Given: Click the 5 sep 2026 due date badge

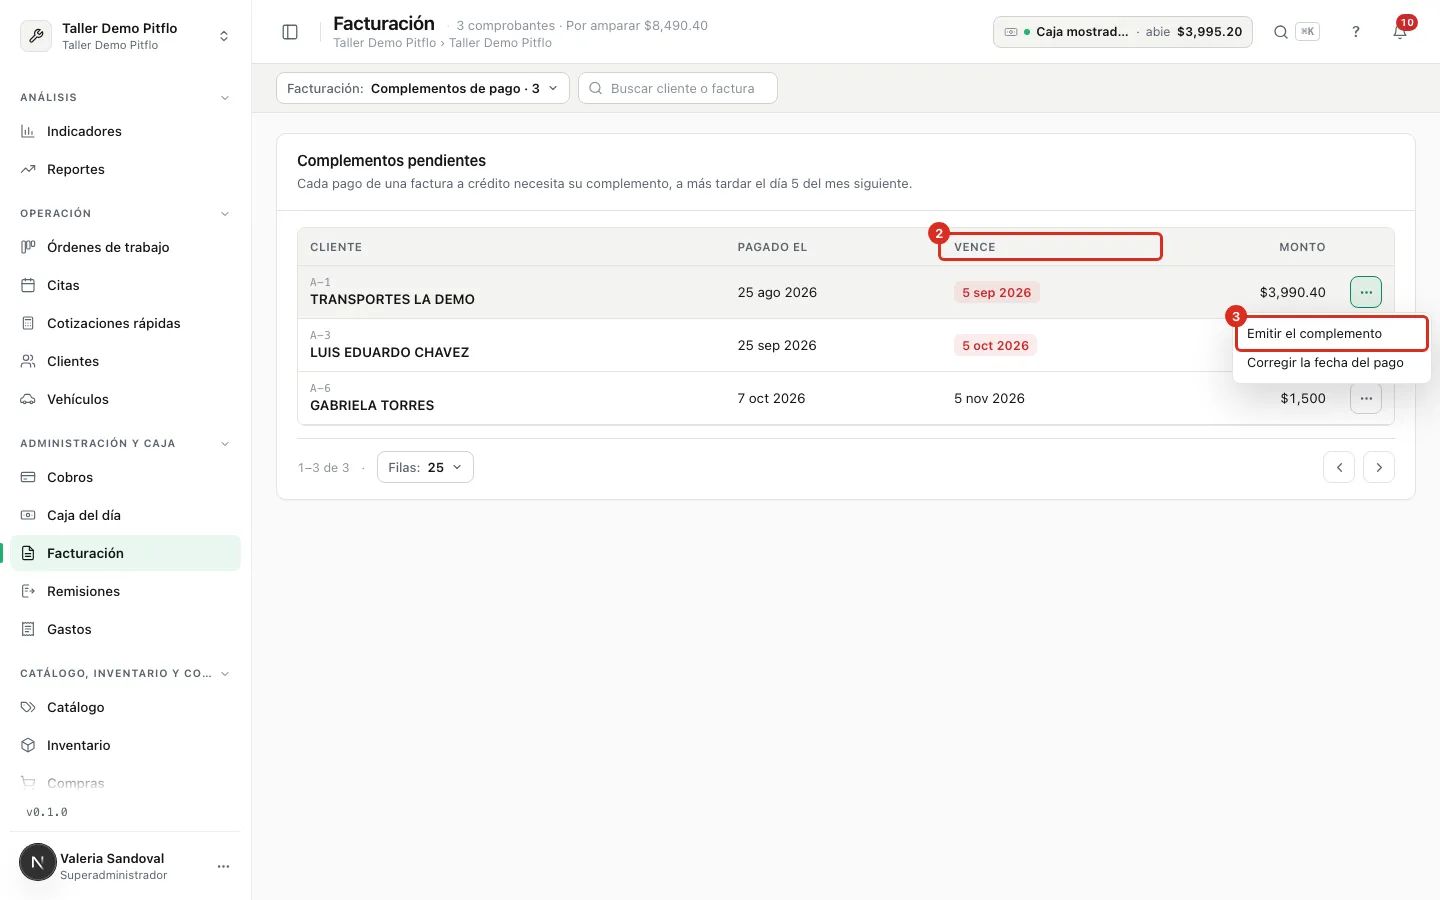Looking at the screenshot, I should pos(997,293).
